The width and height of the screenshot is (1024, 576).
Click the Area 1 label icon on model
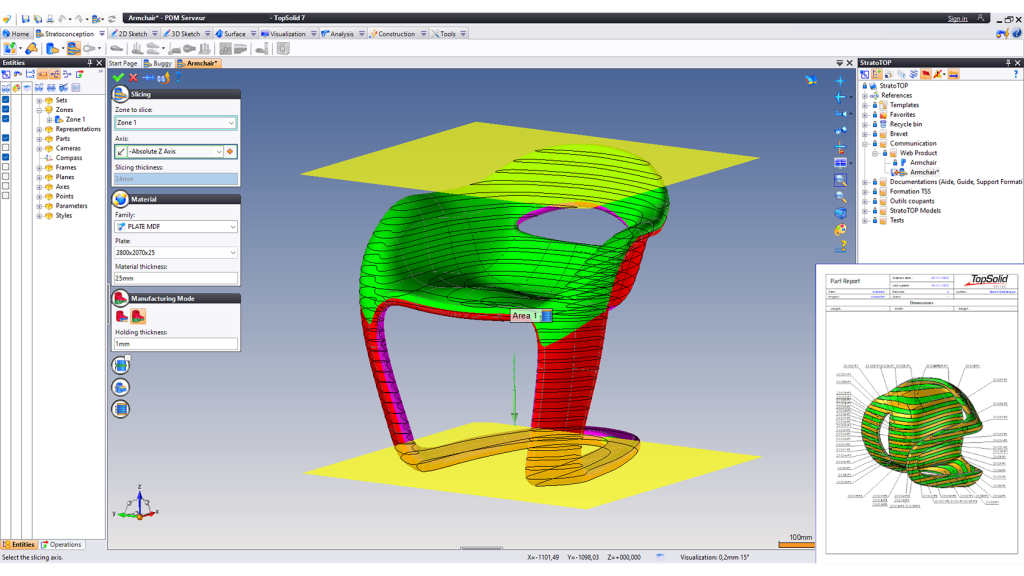pos(547,316)
